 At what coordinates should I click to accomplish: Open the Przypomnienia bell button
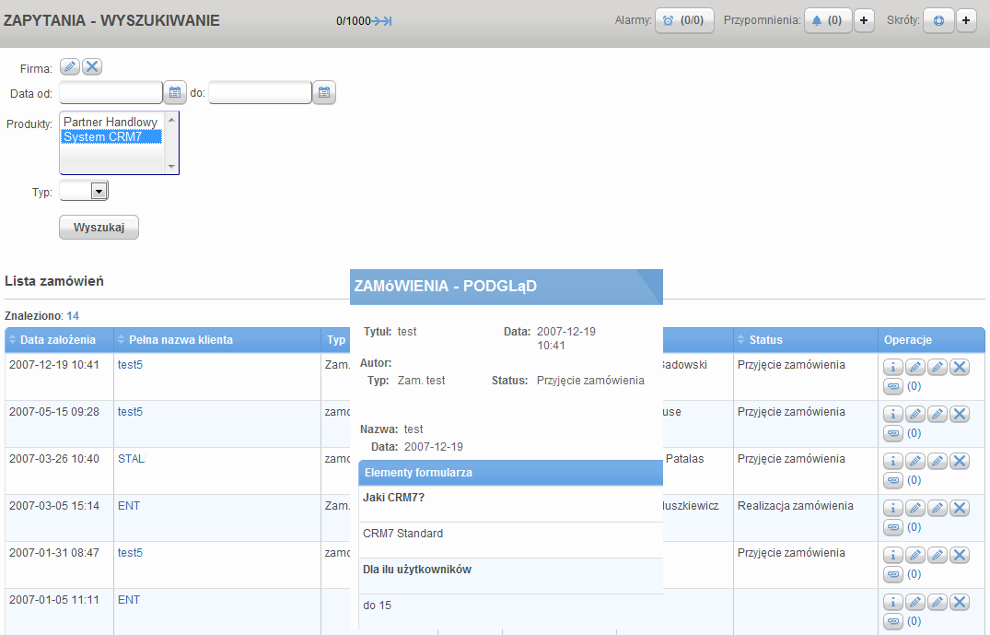pyautogui.click(x=826, y=20)
